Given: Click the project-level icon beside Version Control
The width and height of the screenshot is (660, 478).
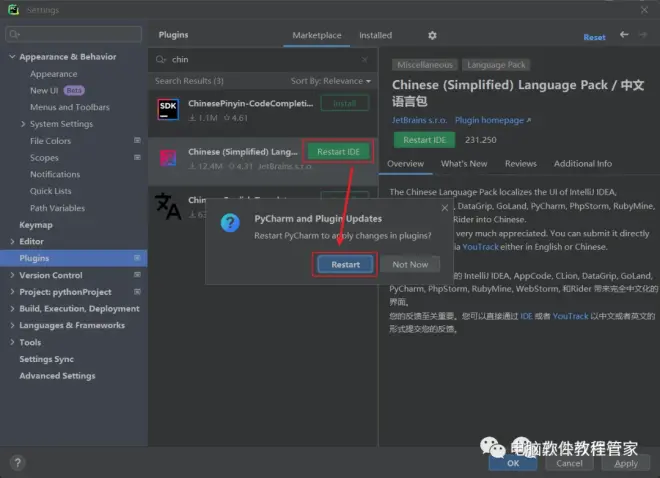Looking at the screenshot, I should coord(137,275).
